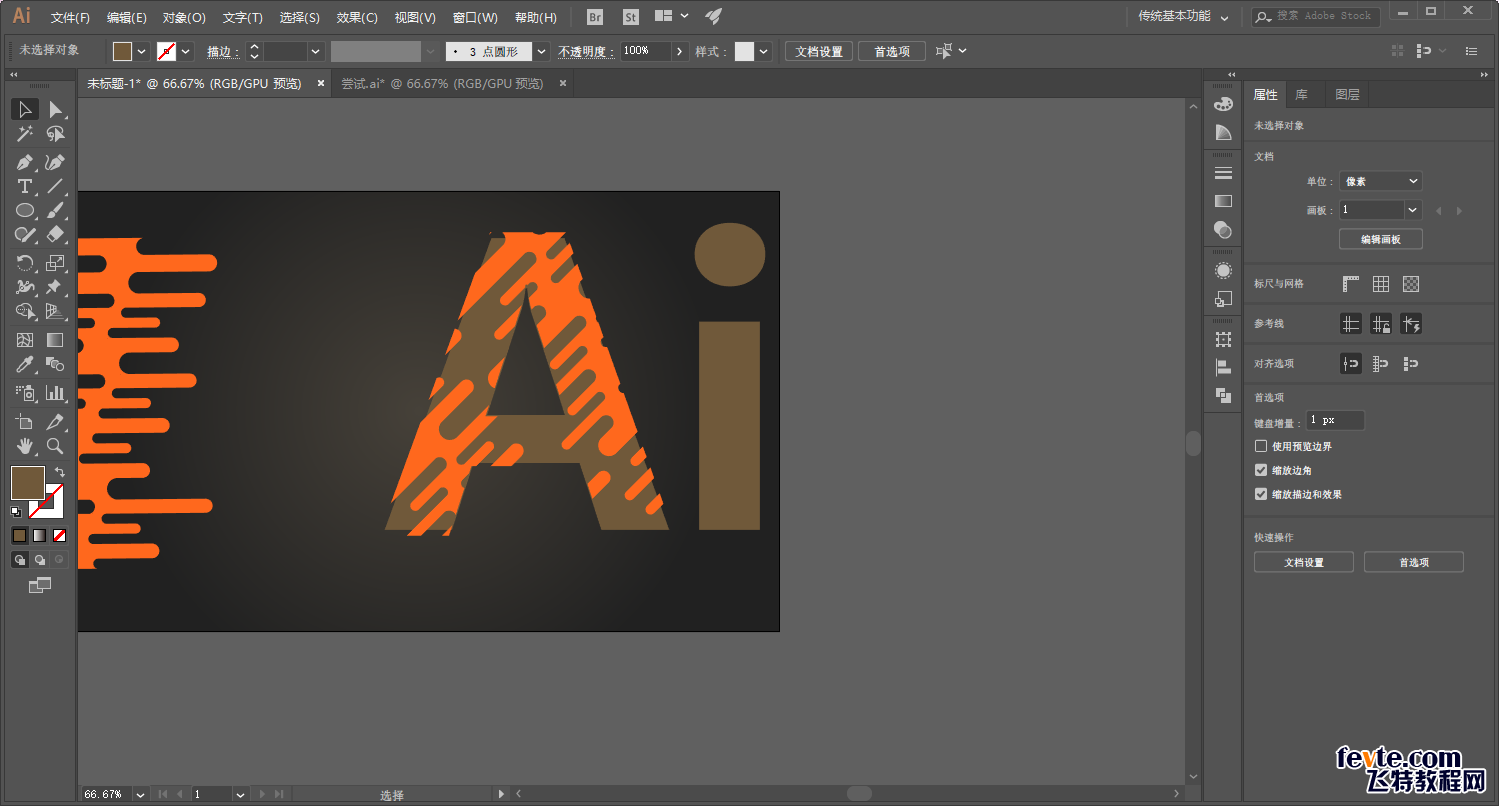Select the Mesh tool
1499x806 pixels.
click(x=25, y=340)
